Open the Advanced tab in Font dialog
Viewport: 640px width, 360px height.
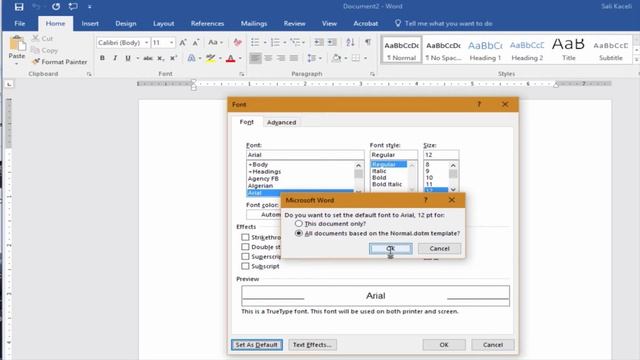(x=282, y=122)
